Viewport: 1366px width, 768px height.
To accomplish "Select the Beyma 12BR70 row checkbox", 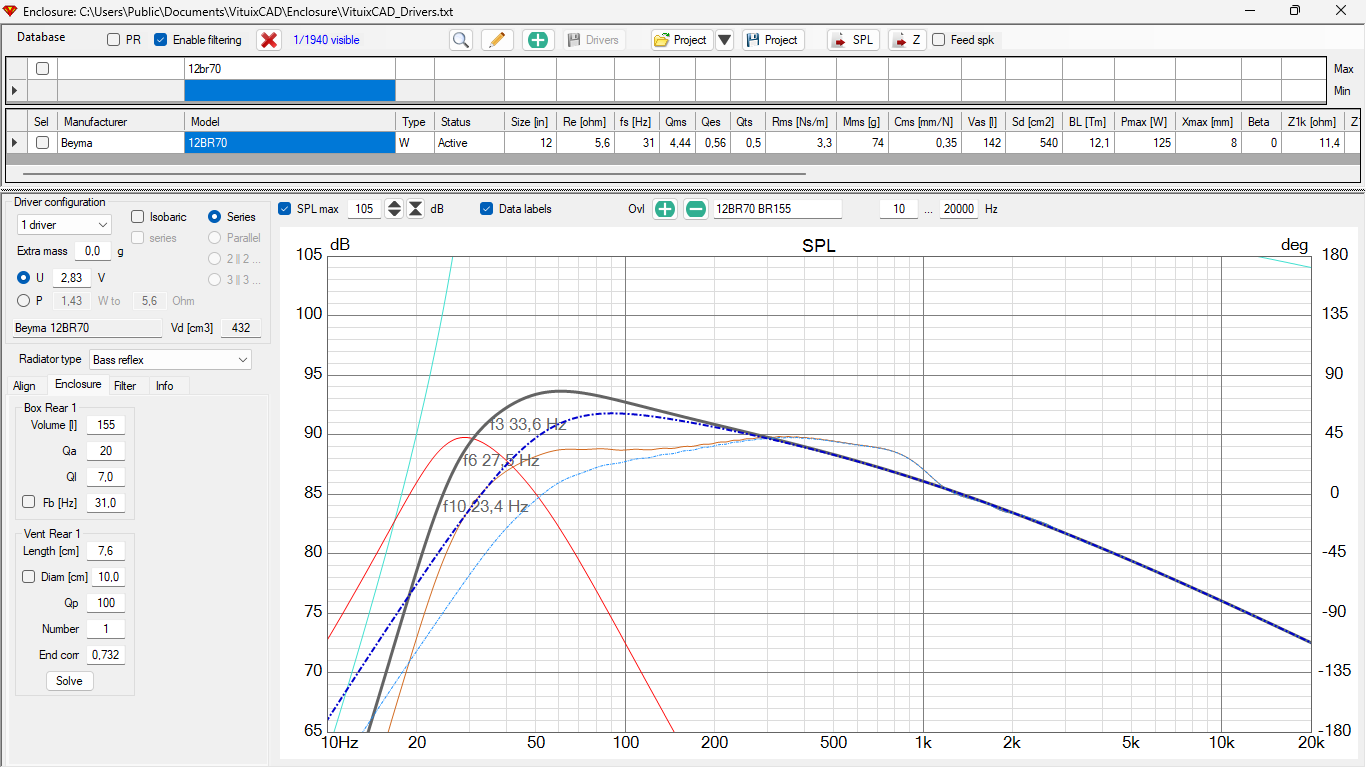I will pos(42,143).
